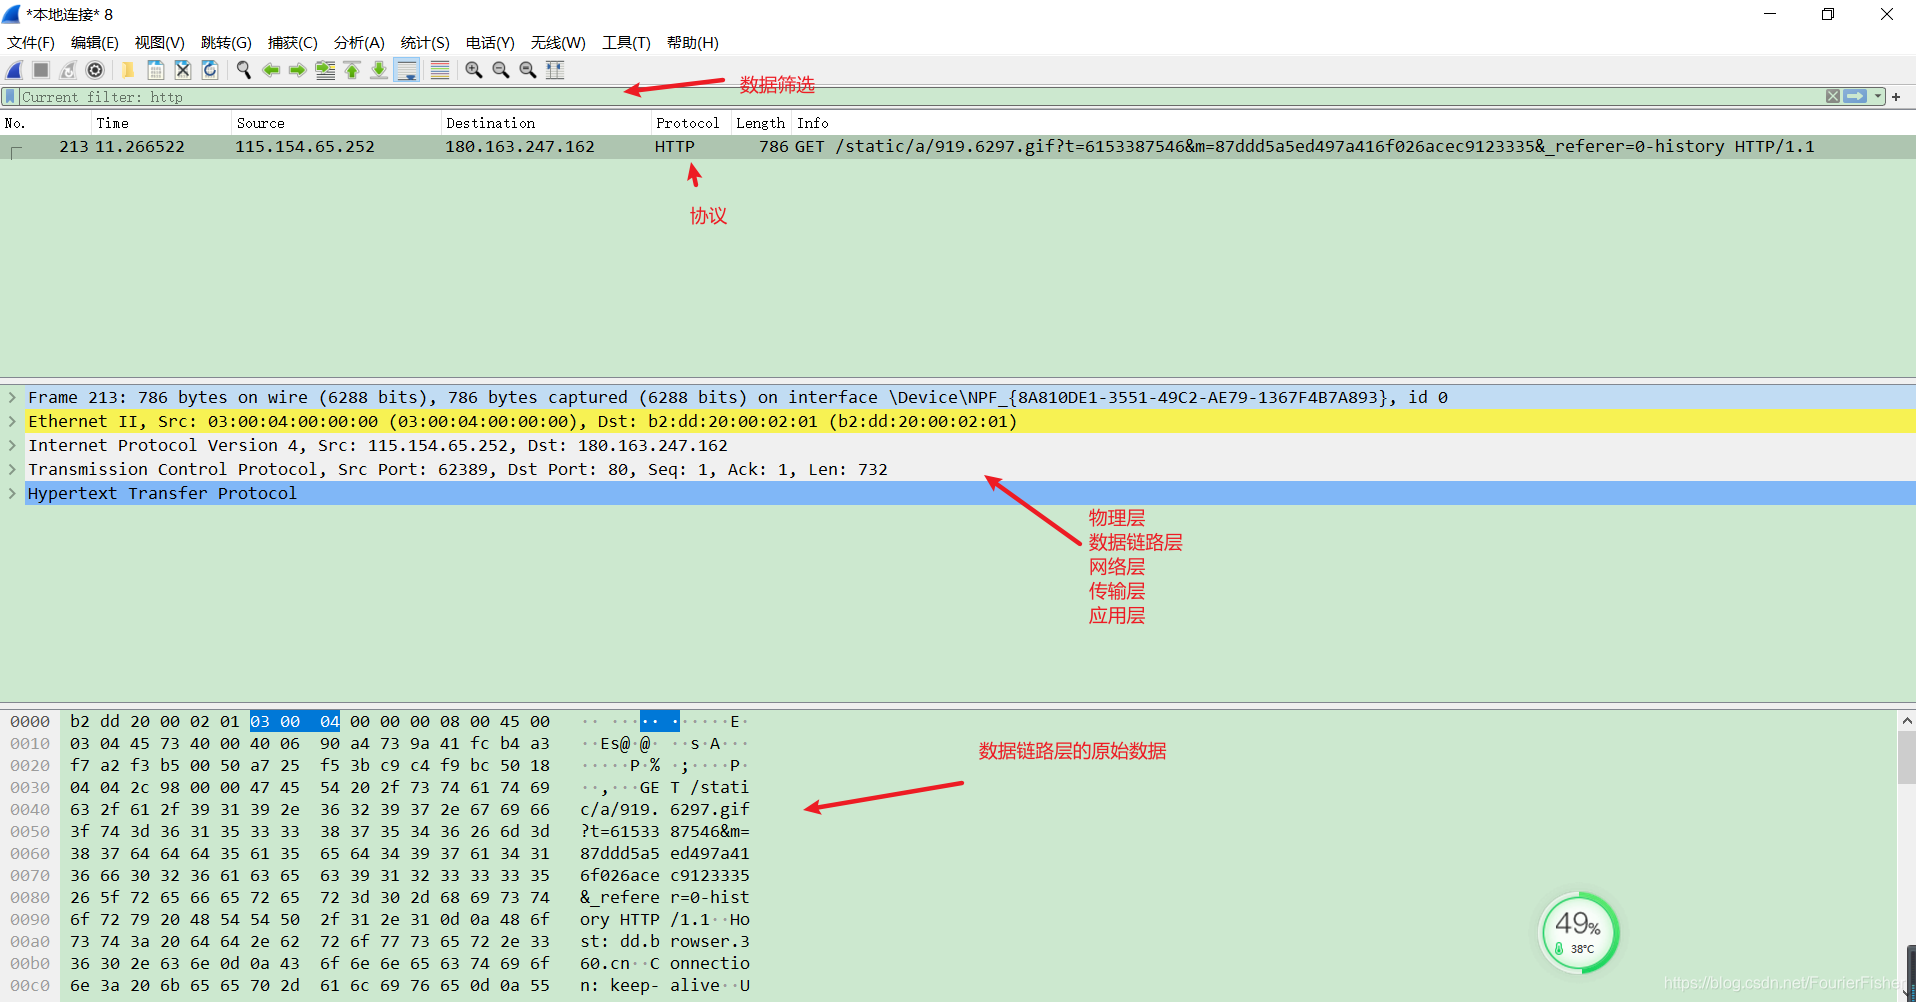1916x1002 pixels.
Task: Save the capture file
Action: click(155, 70)
